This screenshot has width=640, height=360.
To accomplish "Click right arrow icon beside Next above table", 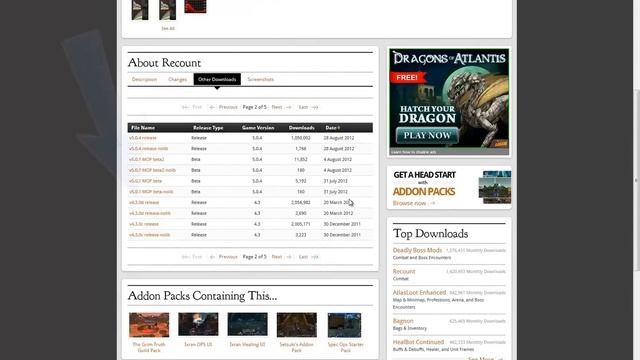I will click(289, 107).
